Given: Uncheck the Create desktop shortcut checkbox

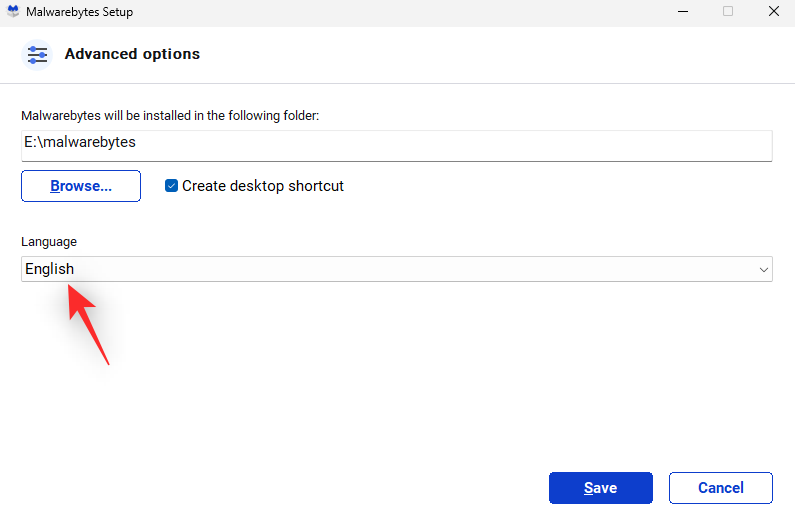Looking at the screenshot, I should [172, 186].
